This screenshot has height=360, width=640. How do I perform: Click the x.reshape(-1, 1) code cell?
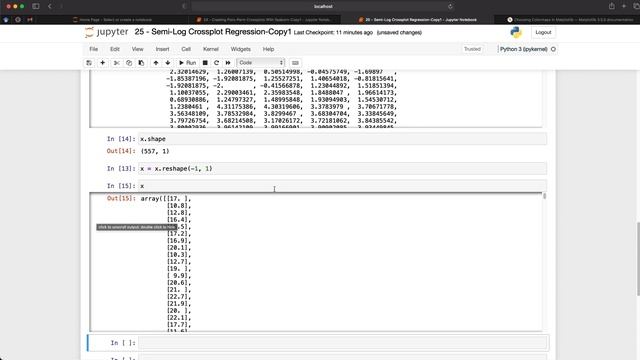(342, 169)
